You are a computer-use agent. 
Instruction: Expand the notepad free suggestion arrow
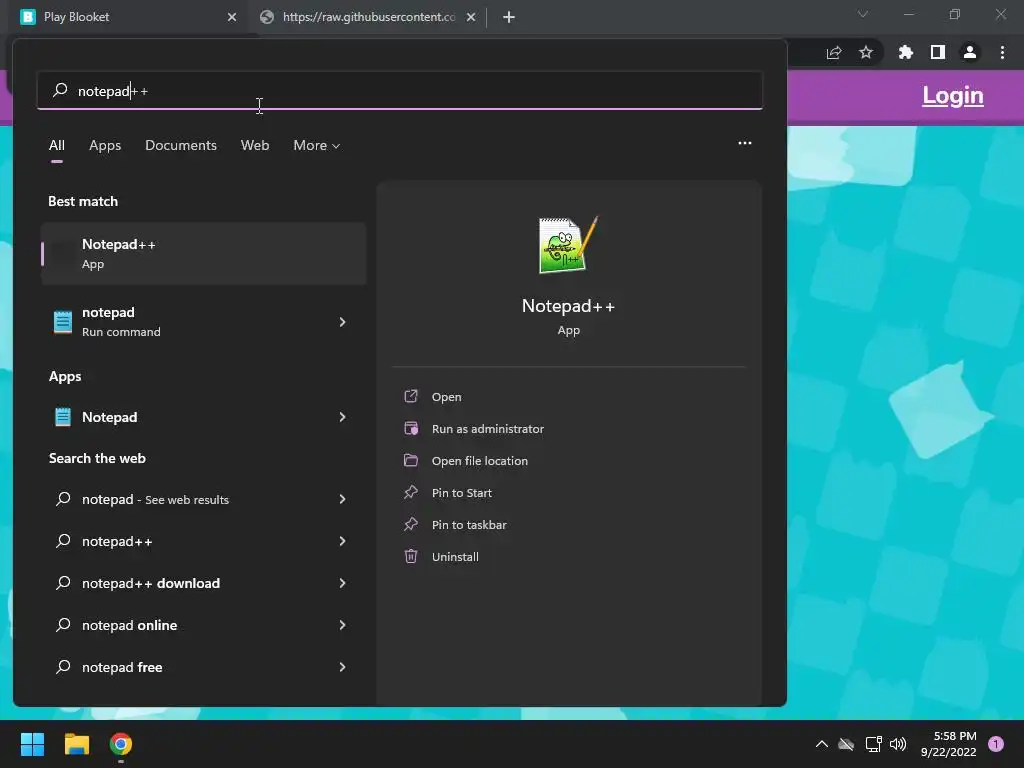(x=342, y=667)
